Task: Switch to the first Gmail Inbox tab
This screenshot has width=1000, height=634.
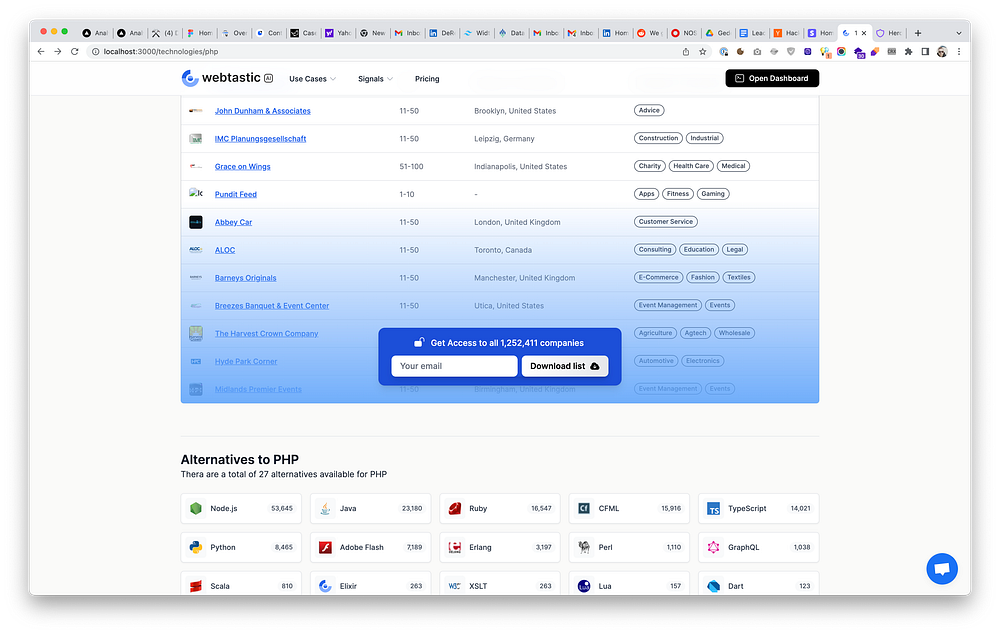Action: [407, 33]
